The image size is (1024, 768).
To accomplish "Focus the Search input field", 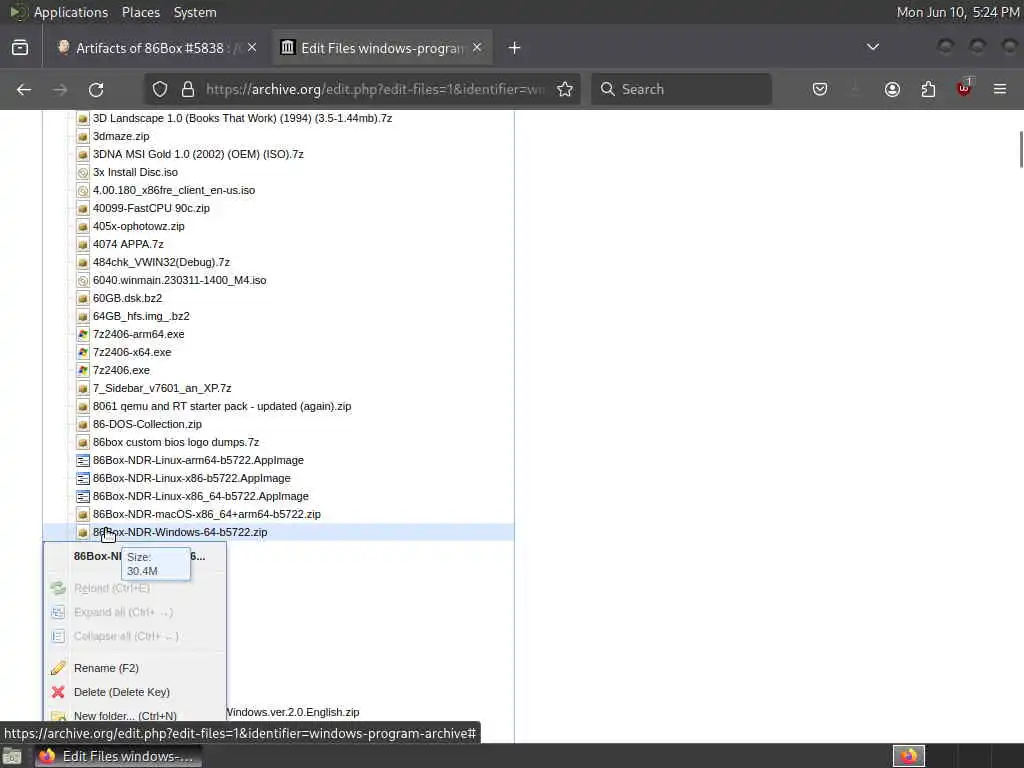I will [x=681, y=89].
